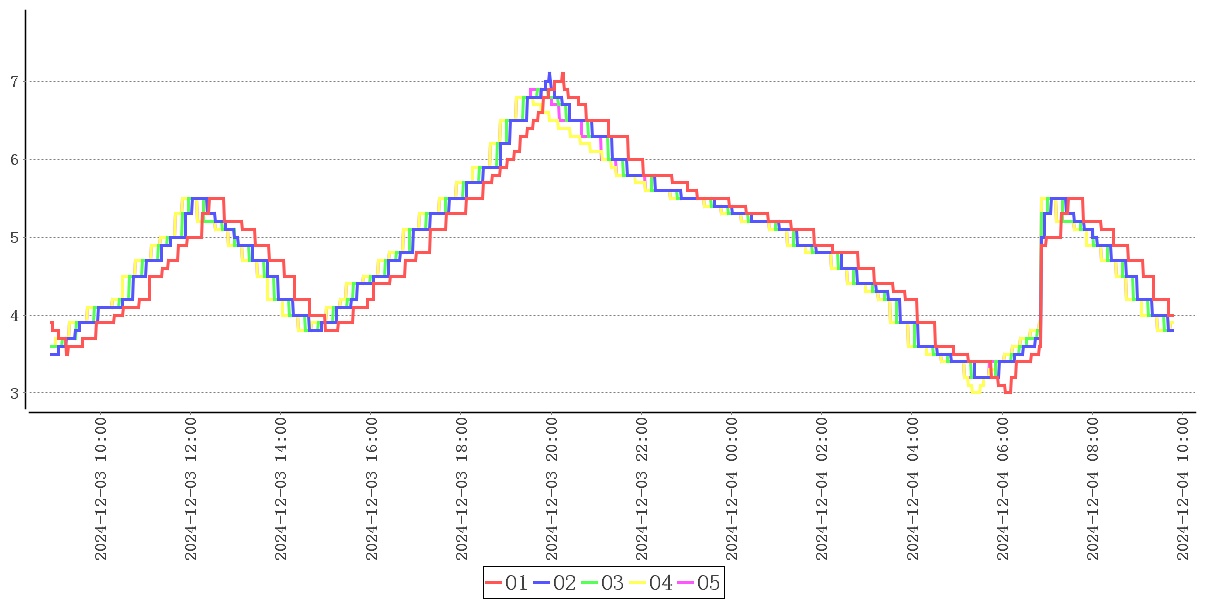Click the 2024-12-04 08:00 x-axis label
Screen dimensions: 1207x600
(1093, 489)
